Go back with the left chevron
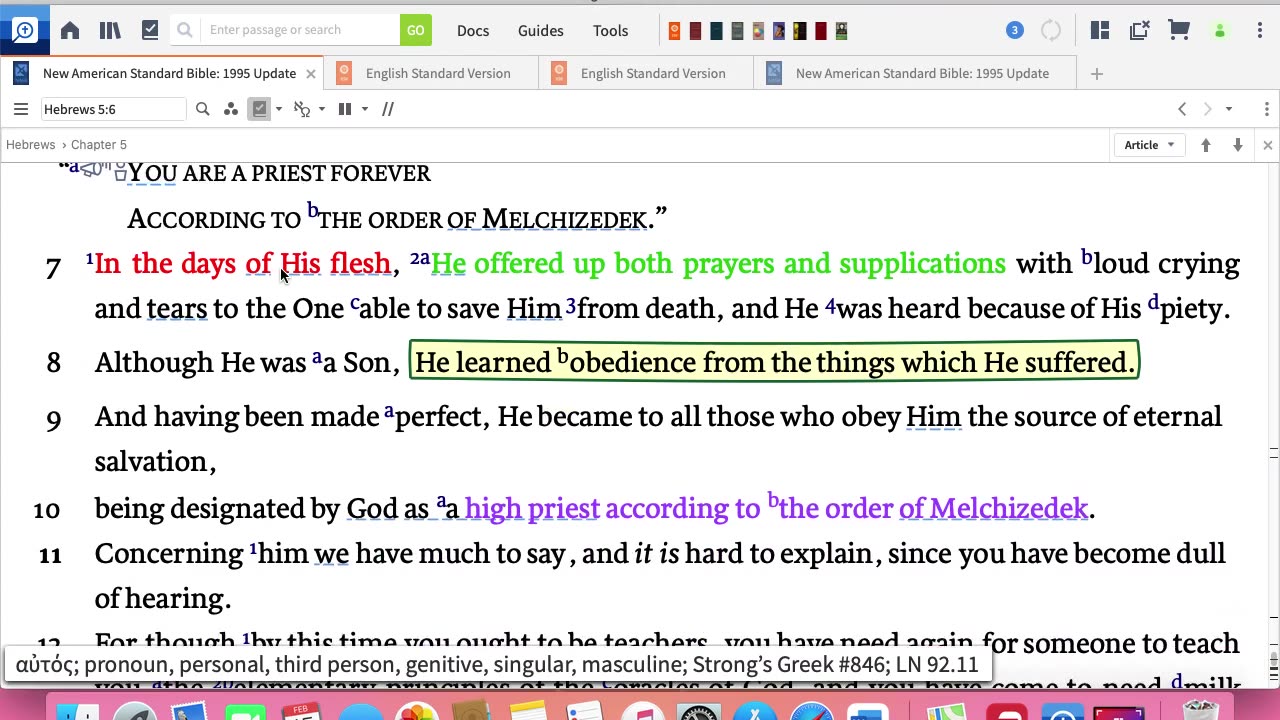 tap(1182, 109)
